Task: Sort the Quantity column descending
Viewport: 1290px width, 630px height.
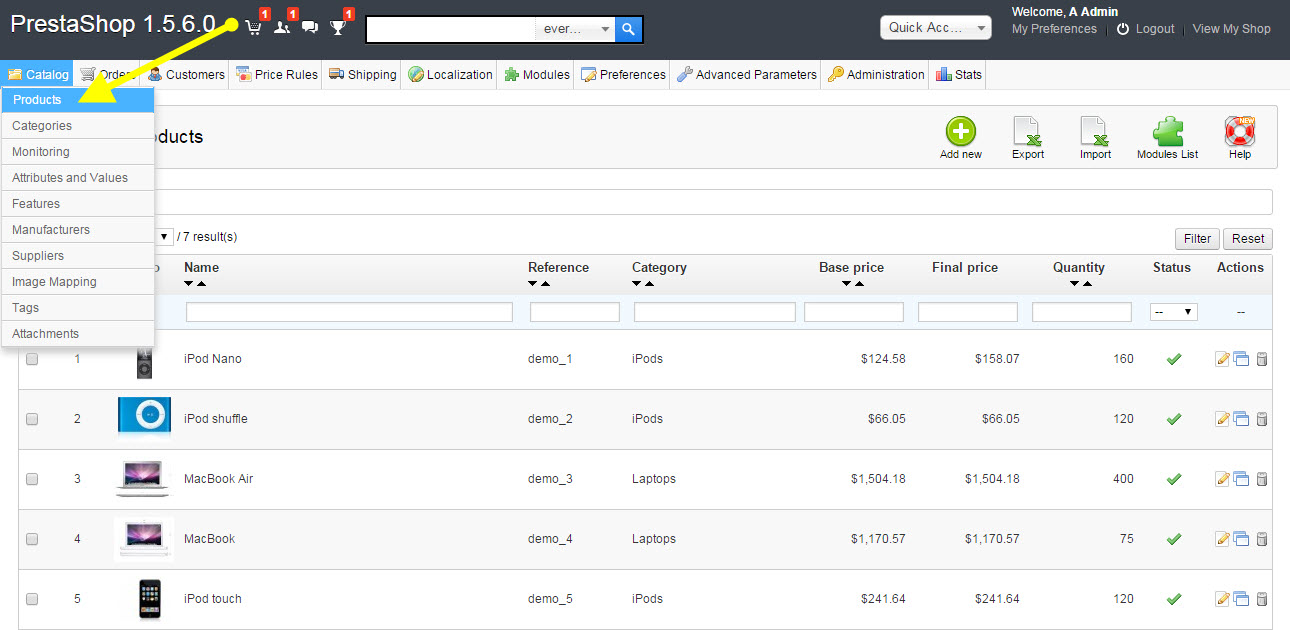Action: pos(1075,284)
